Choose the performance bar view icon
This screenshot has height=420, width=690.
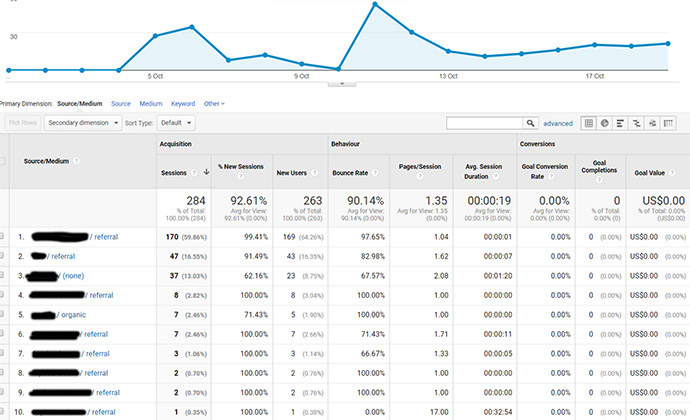click(x=621, y=123)
